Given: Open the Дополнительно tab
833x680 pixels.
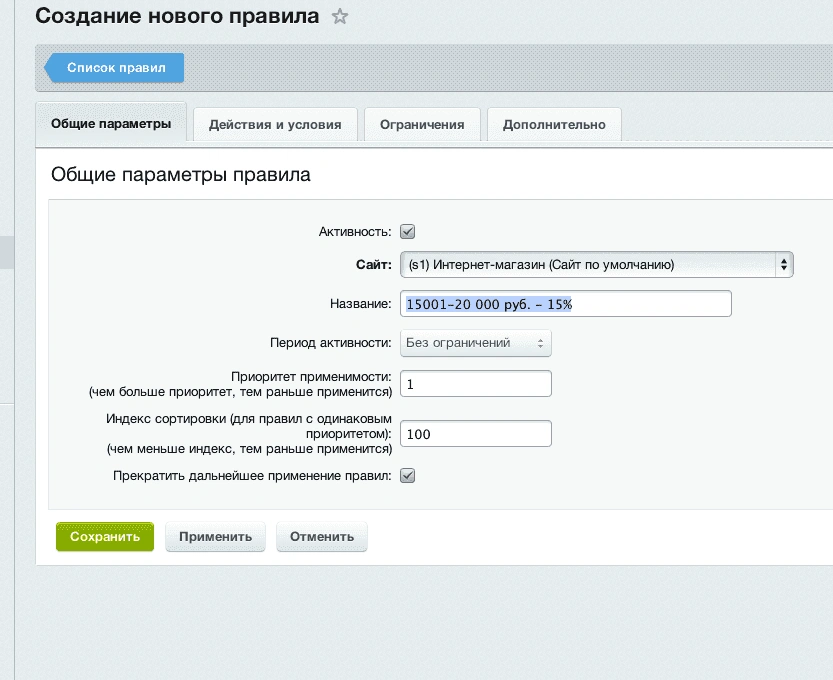Looking at the screenshot, I should pos(554,124).
